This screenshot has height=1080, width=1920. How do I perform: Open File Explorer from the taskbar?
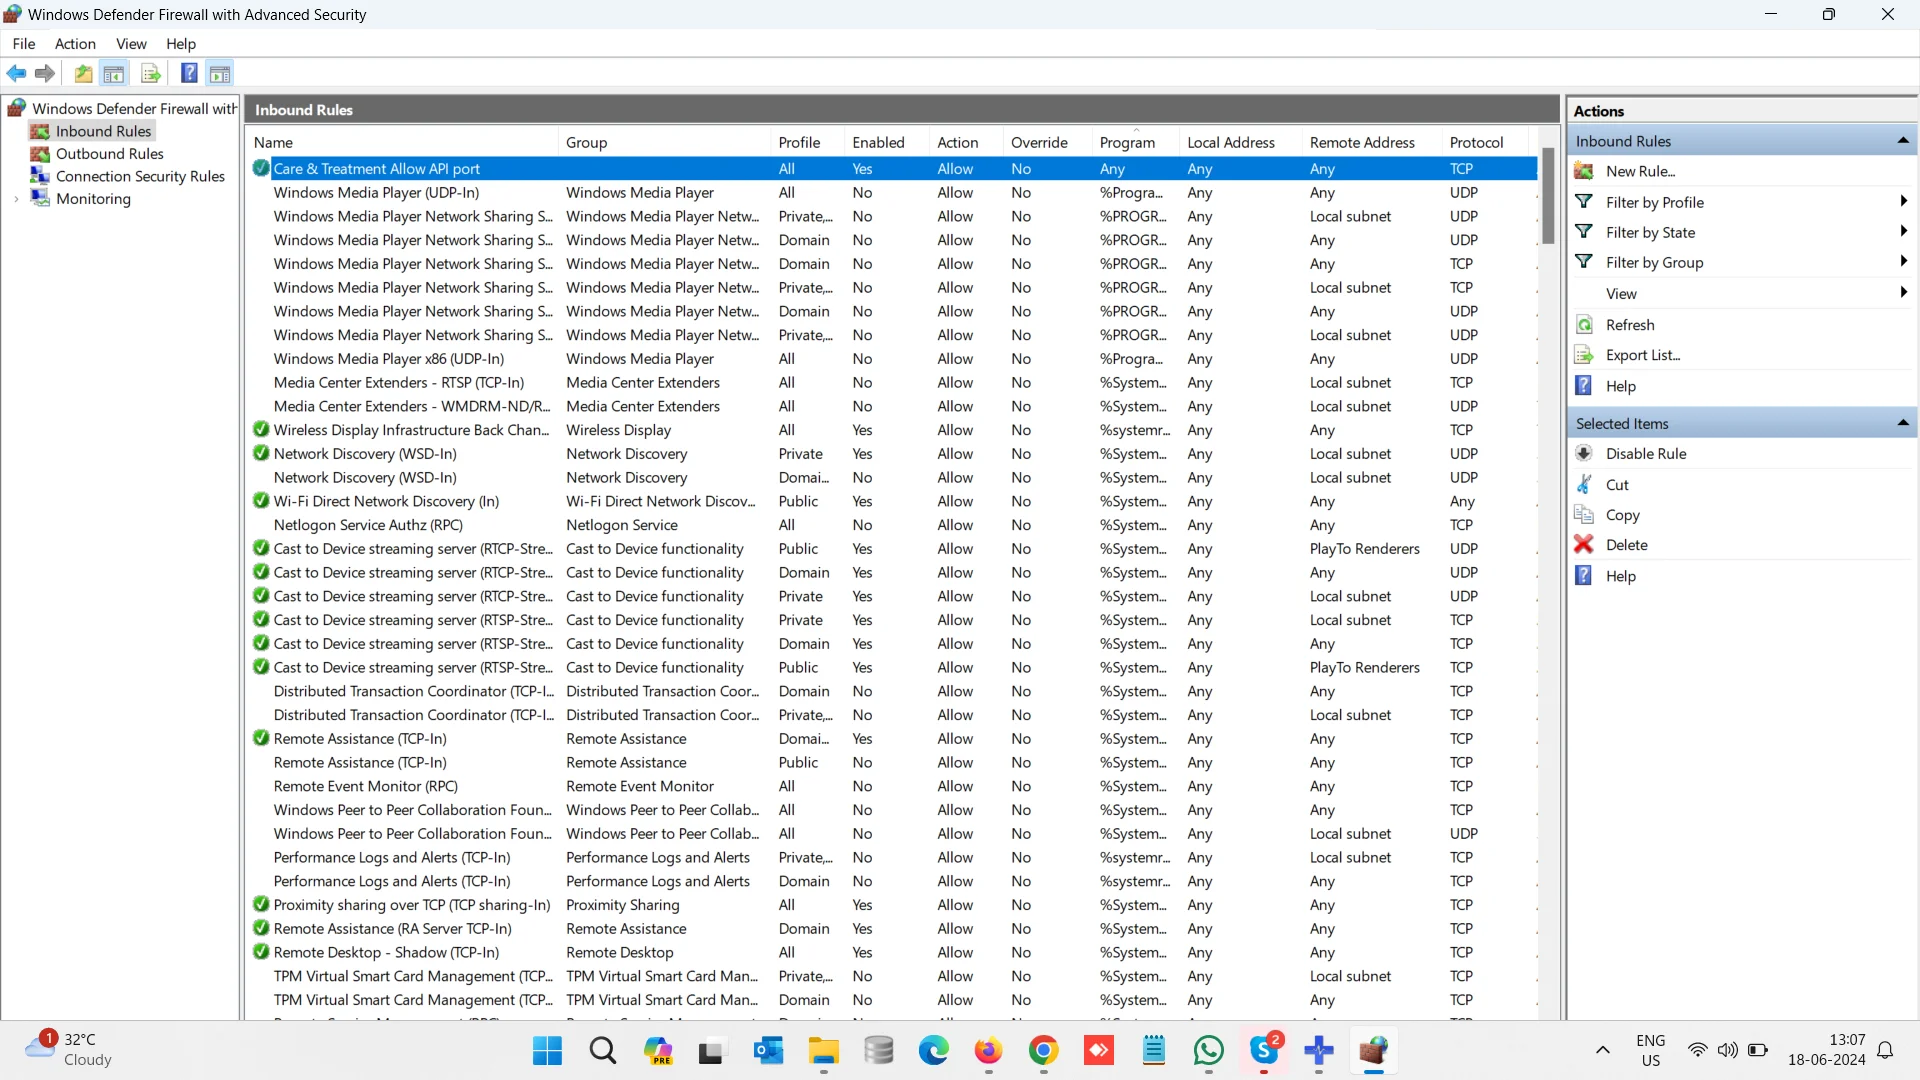click(824, 1051)
